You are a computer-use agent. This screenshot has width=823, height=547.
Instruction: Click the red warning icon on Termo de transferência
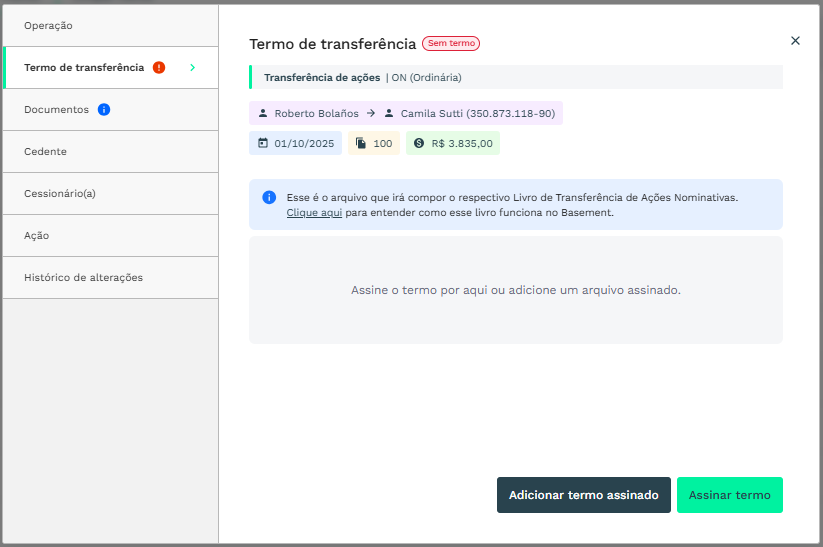click(x=159, y=67)
